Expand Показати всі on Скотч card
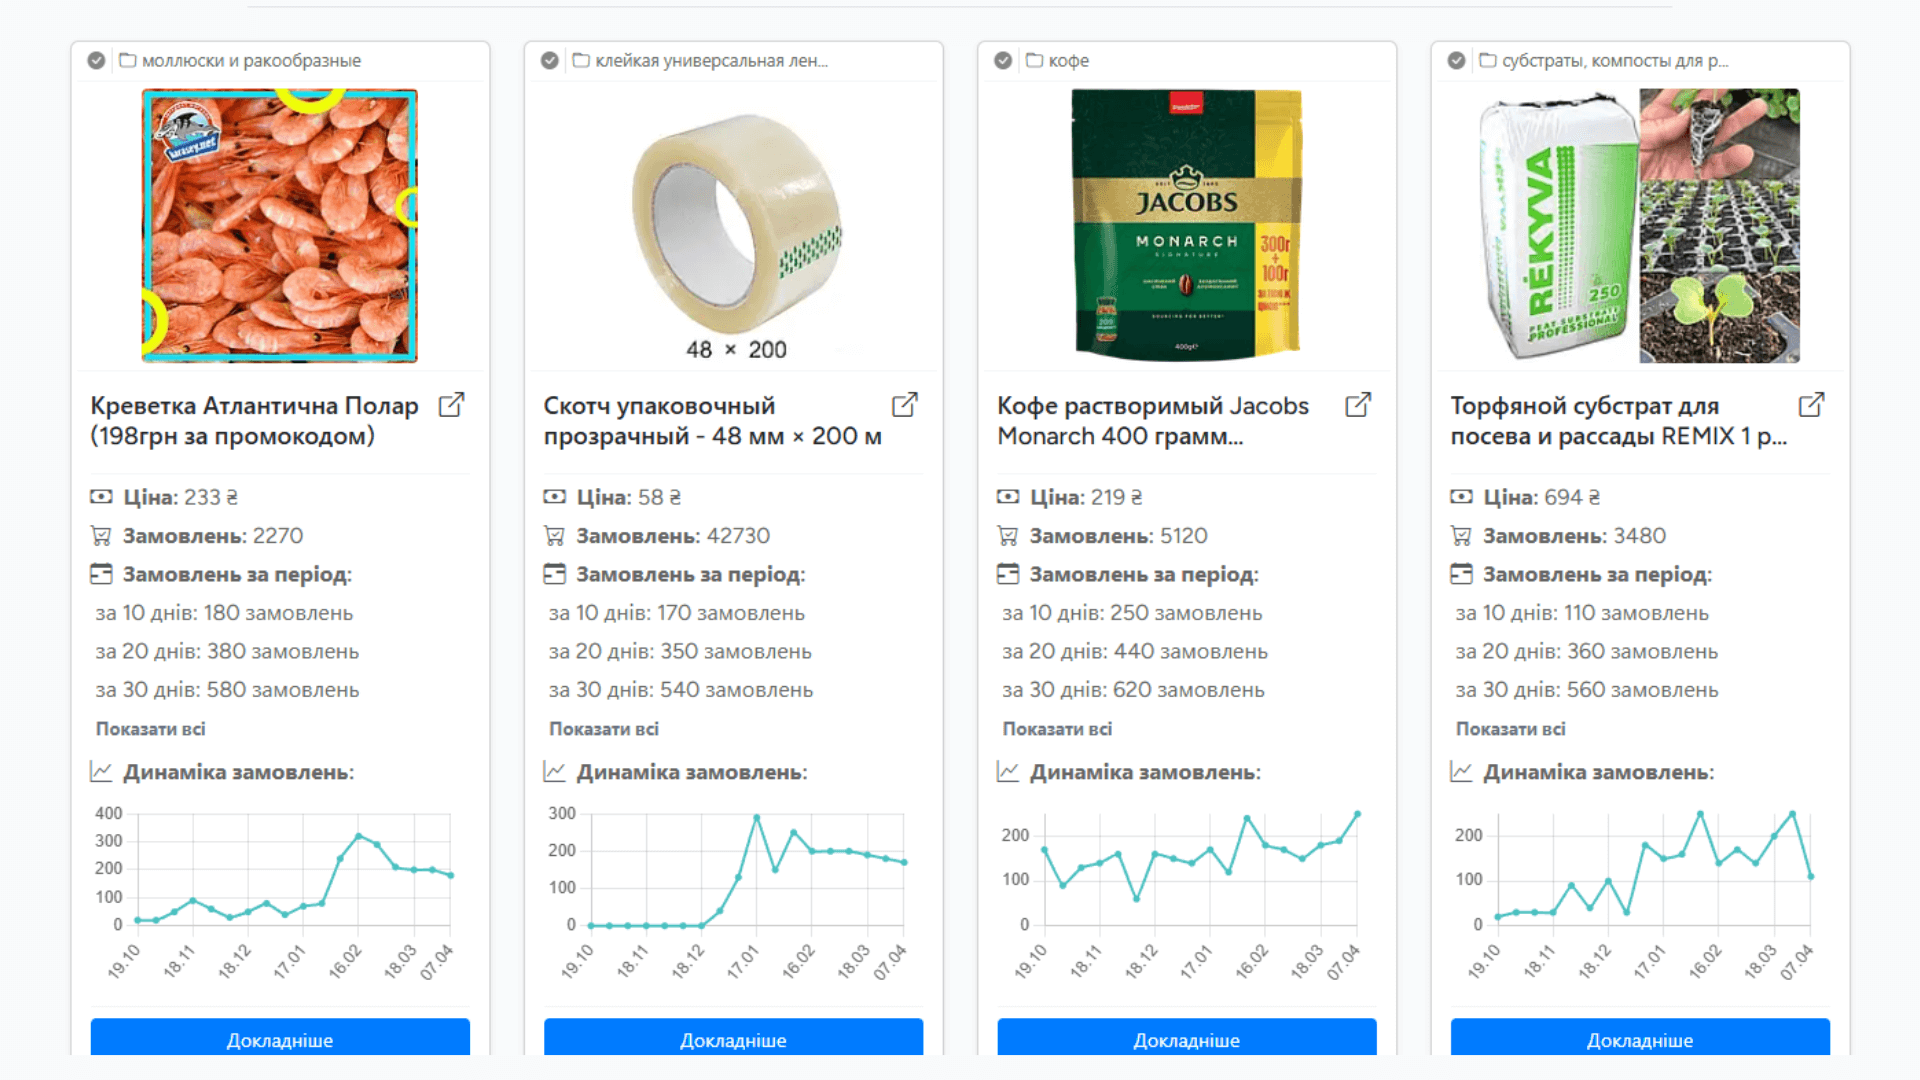Image resolution: width=1920 pixels, height=1080 pixels. click(603, 729)
